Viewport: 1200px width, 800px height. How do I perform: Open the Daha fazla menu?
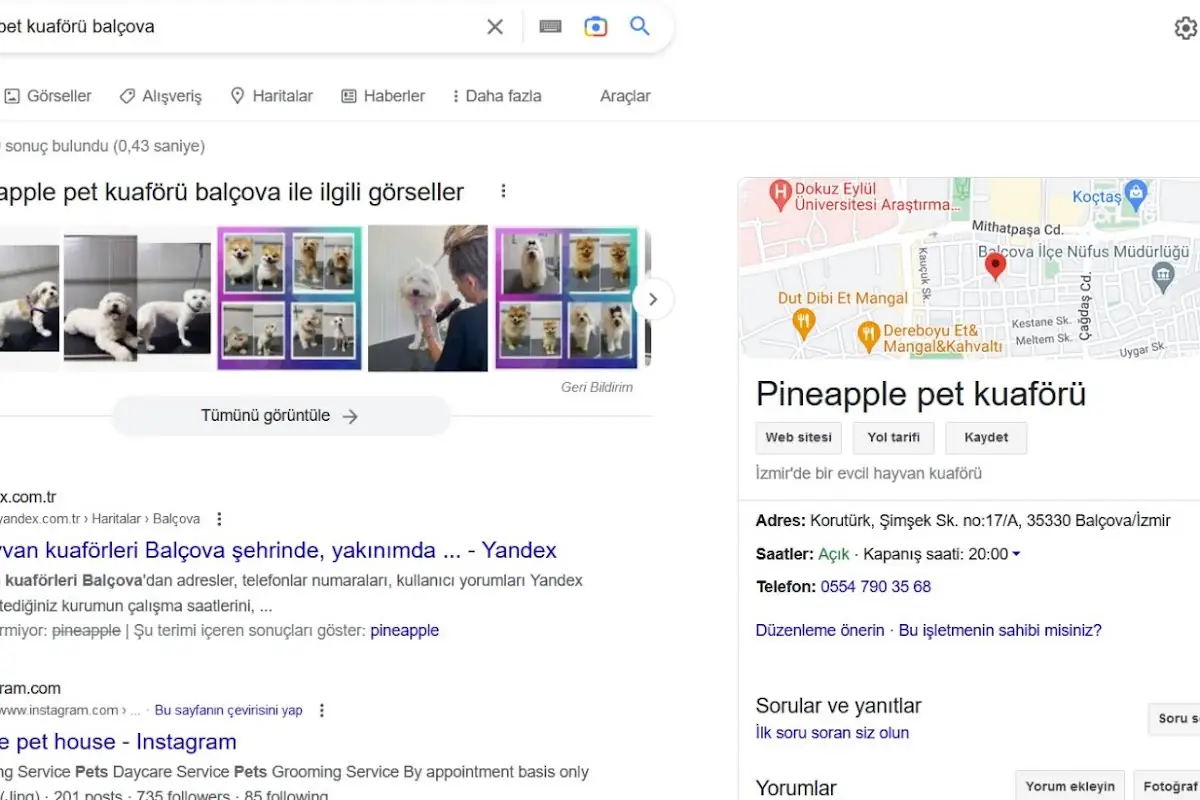click(496, 96)
